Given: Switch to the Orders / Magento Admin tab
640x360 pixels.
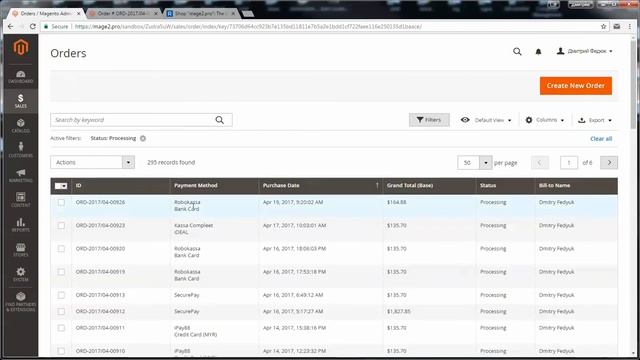Looking at the screenshot, I should pos(44,13).
